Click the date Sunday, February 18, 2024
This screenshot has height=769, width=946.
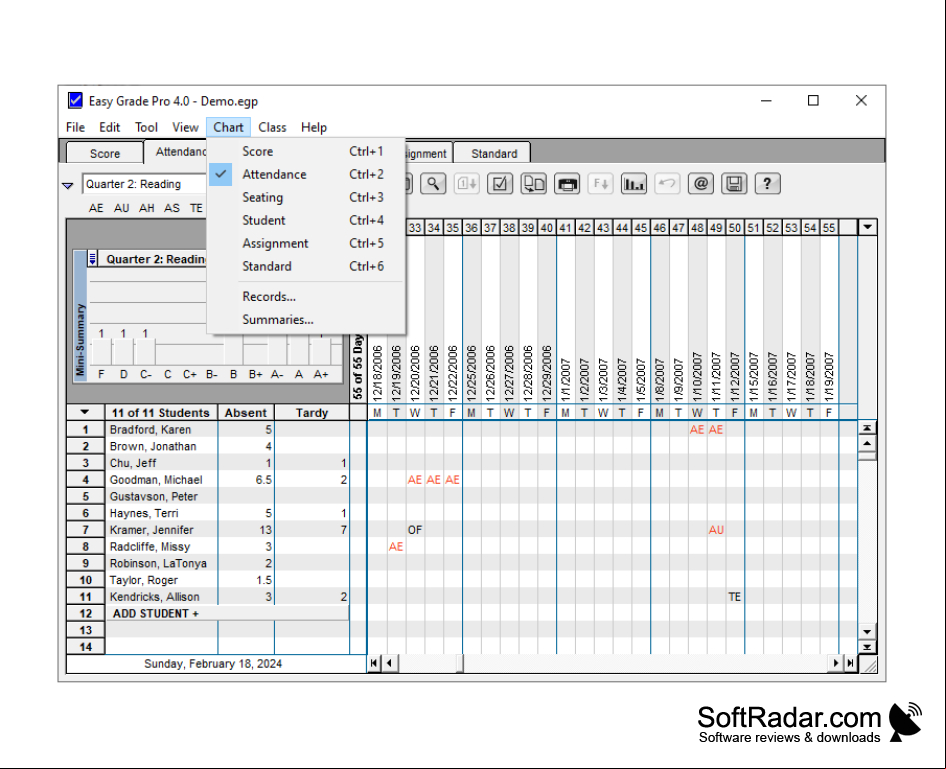(x=213, y=663)
